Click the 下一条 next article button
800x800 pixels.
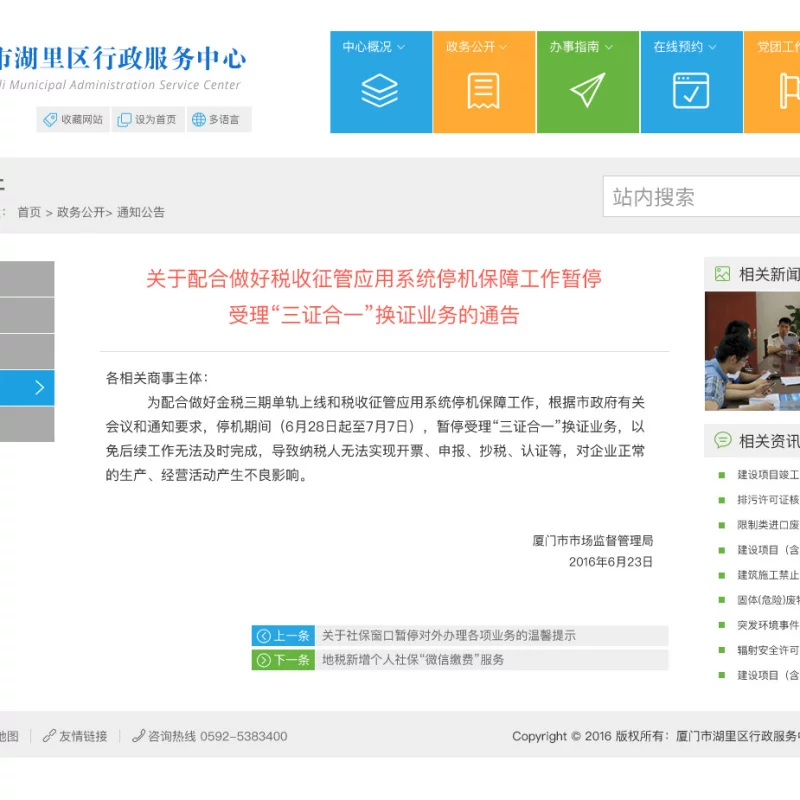tap(283, 660)
